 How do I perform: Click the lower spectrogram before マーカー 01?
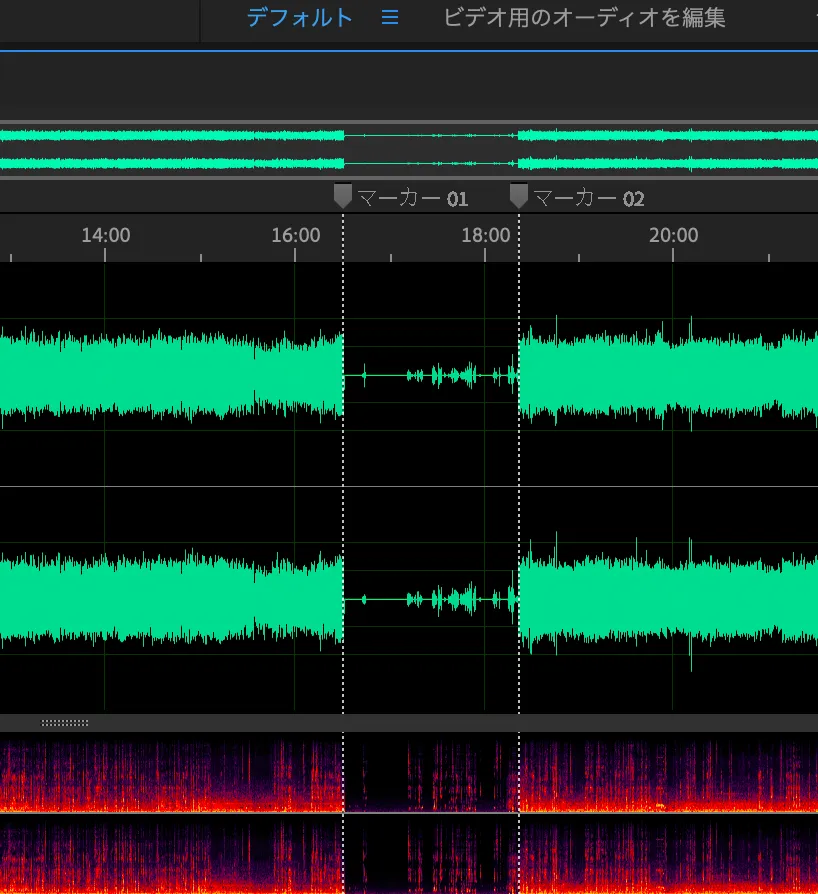[170, 855]
